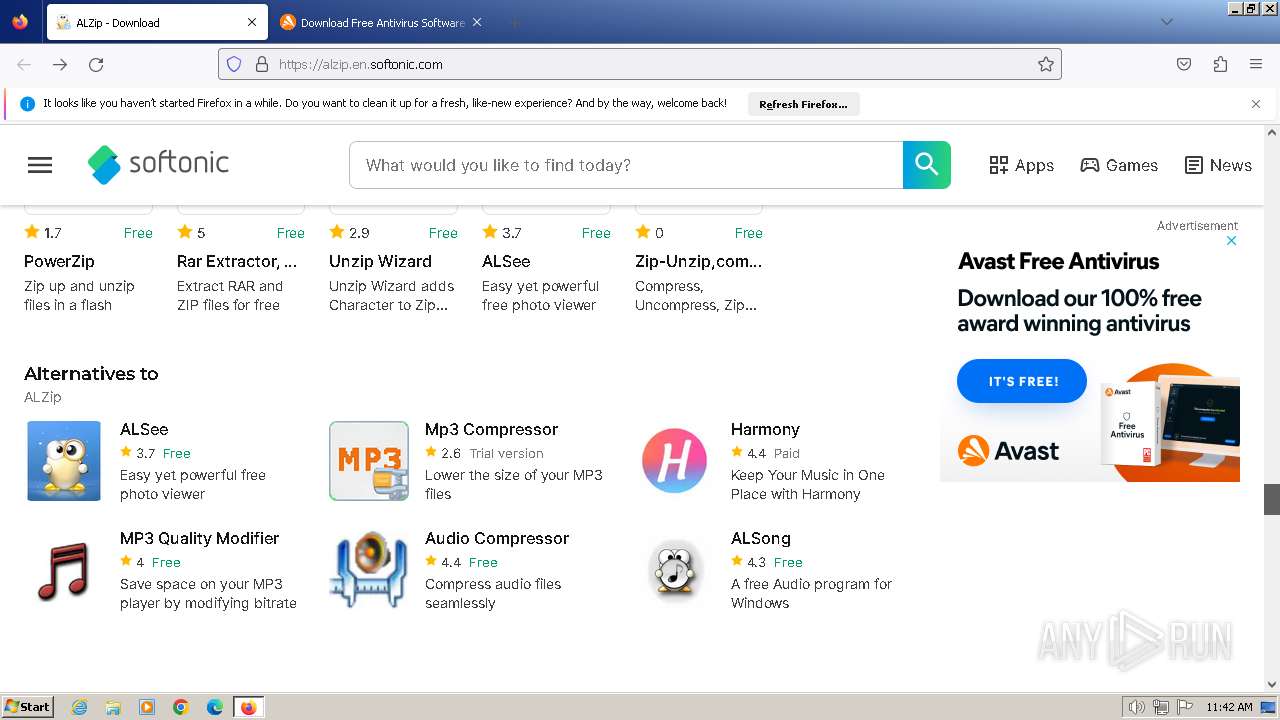Click the Audio Compressor app icon

tap(369, 570)
